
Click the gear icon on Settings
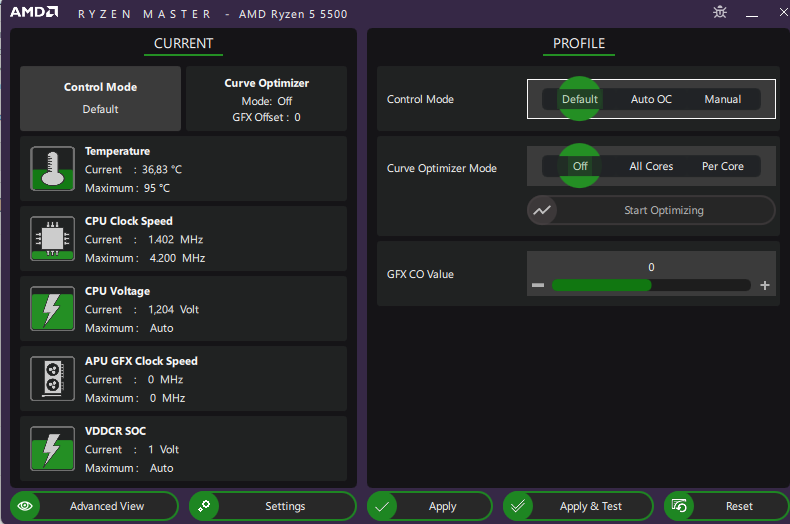coord(204,506)
